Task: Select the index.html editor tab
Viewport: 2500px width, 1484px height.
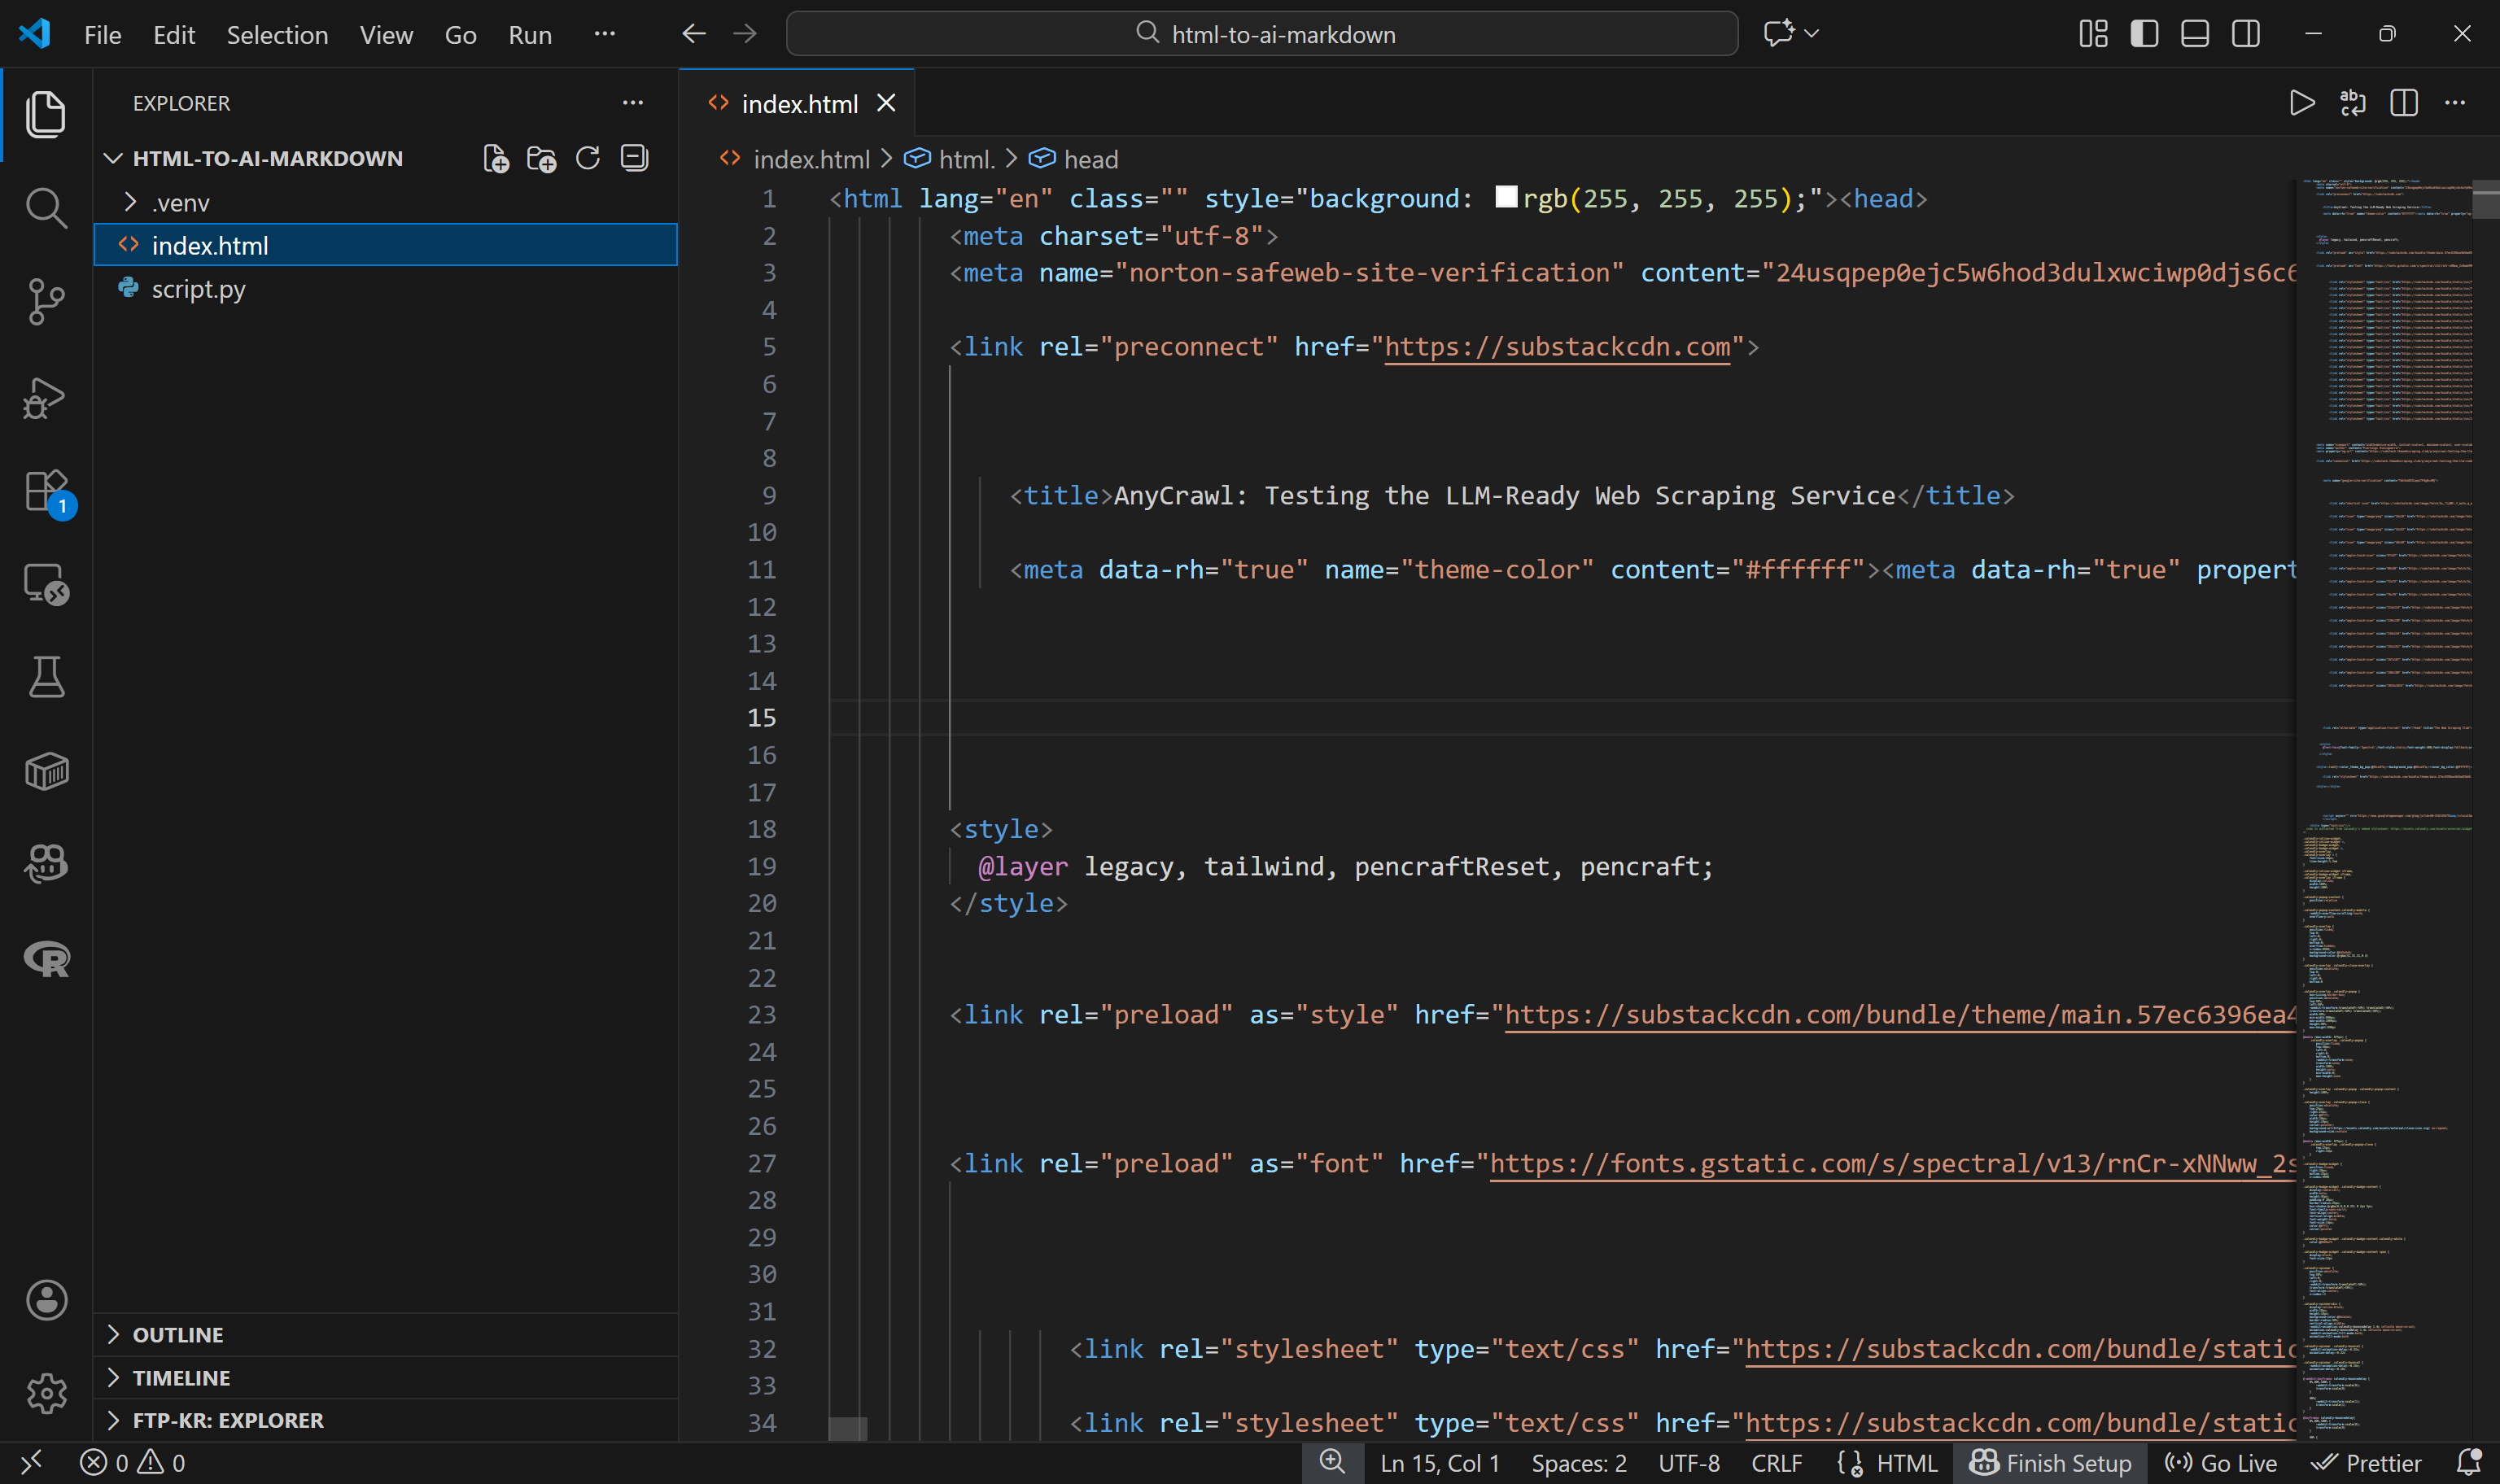Action: [x=799, y=104]
